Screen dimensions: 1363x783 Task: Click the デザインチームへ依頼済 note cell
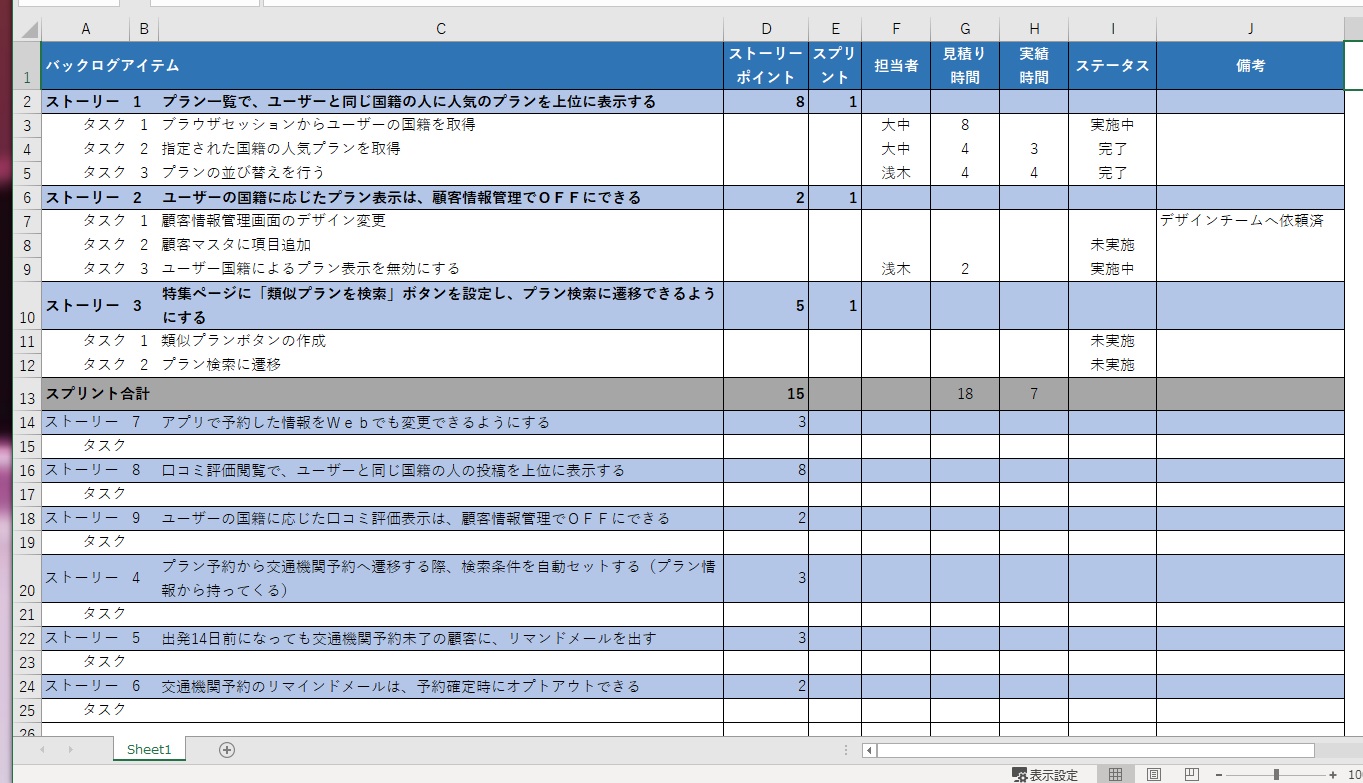(1250, 221)
